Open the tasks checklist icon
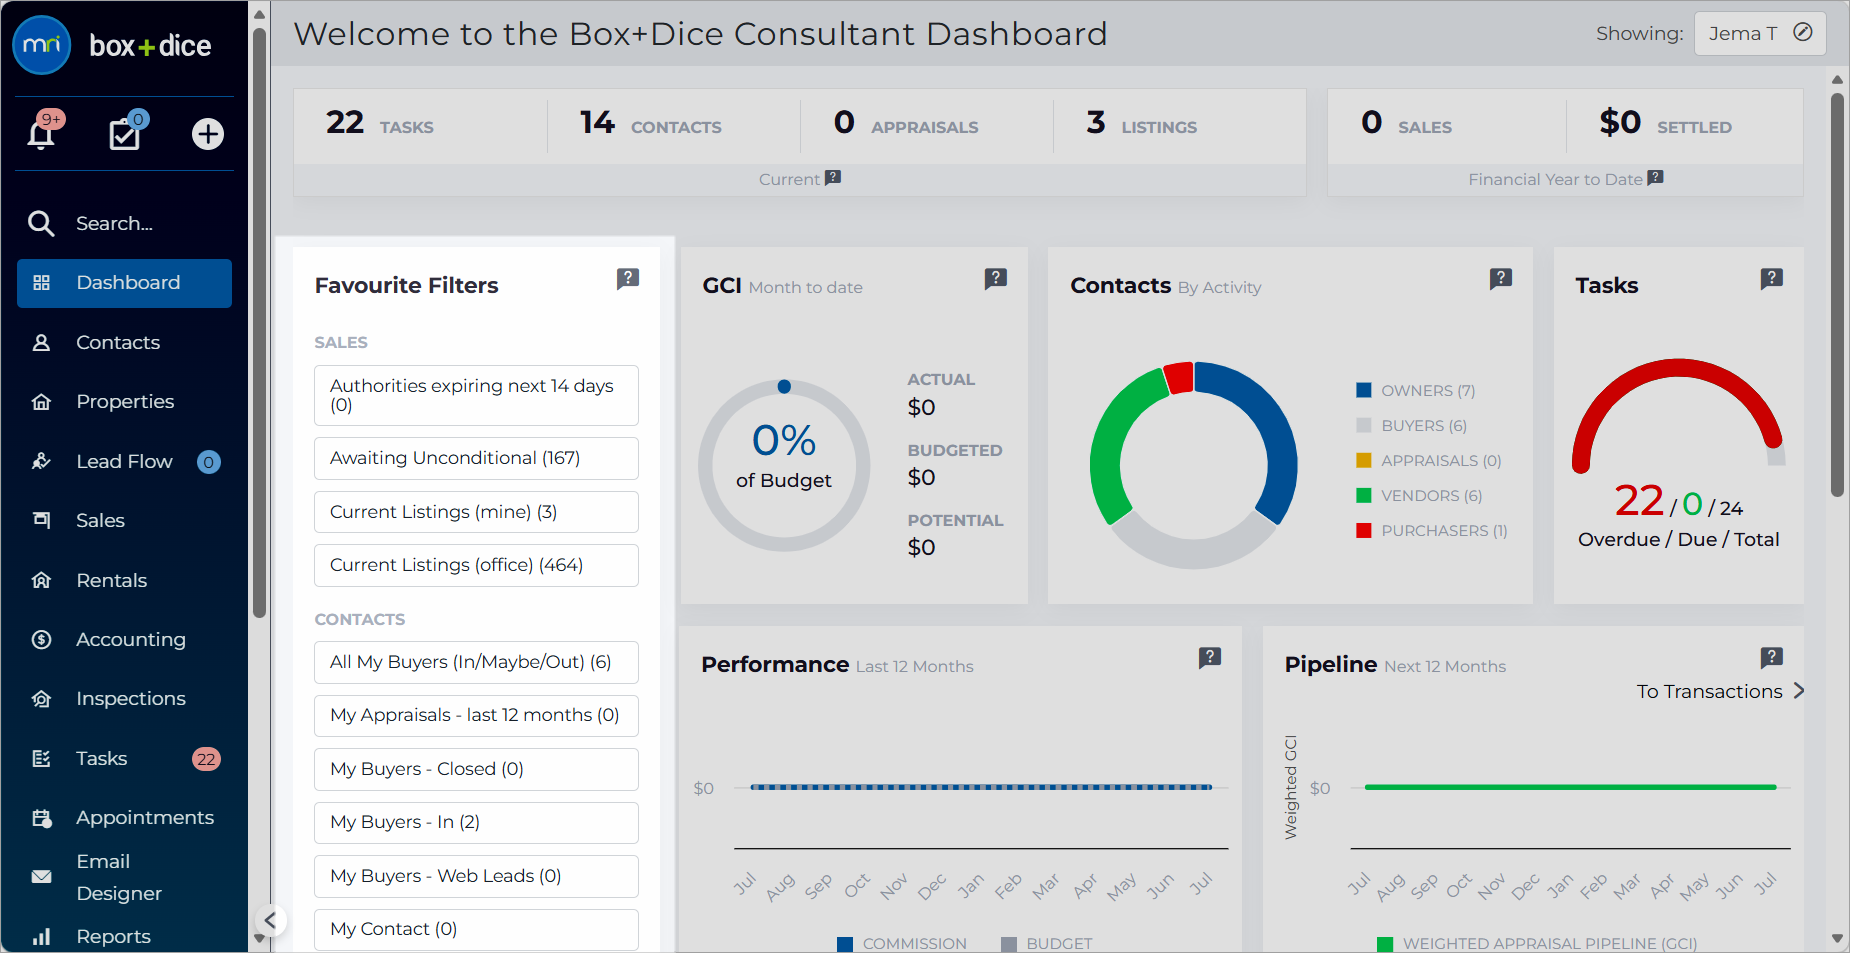Image resolution: width=1850 pixels, height=953 pixels. pyautogui.click(x=125, y=134)
